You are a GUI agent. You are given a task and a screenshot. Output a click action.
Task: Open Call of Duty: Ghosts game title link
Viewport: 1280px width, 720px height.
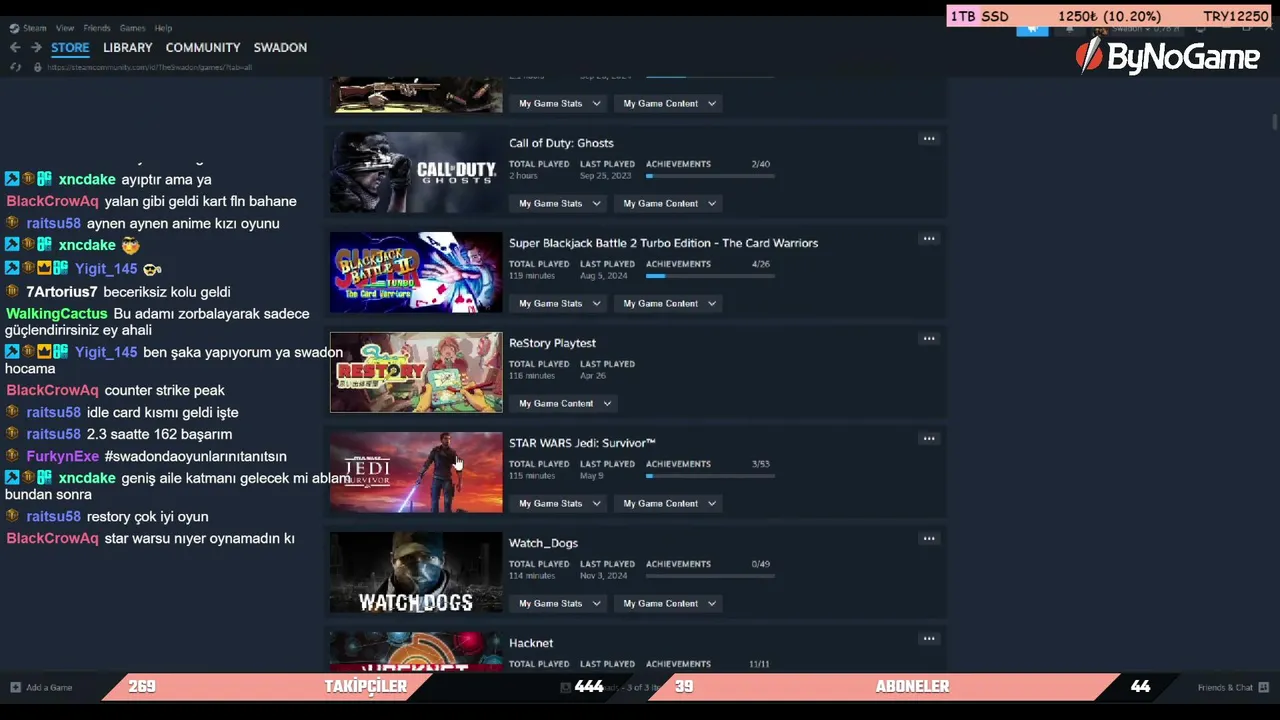561,143
